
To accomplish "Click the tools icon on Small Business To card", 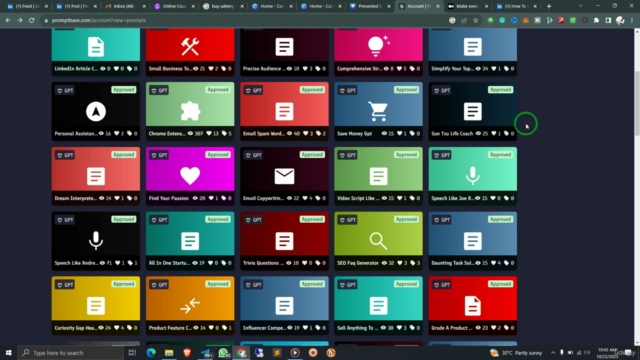I will coord(190,47).
